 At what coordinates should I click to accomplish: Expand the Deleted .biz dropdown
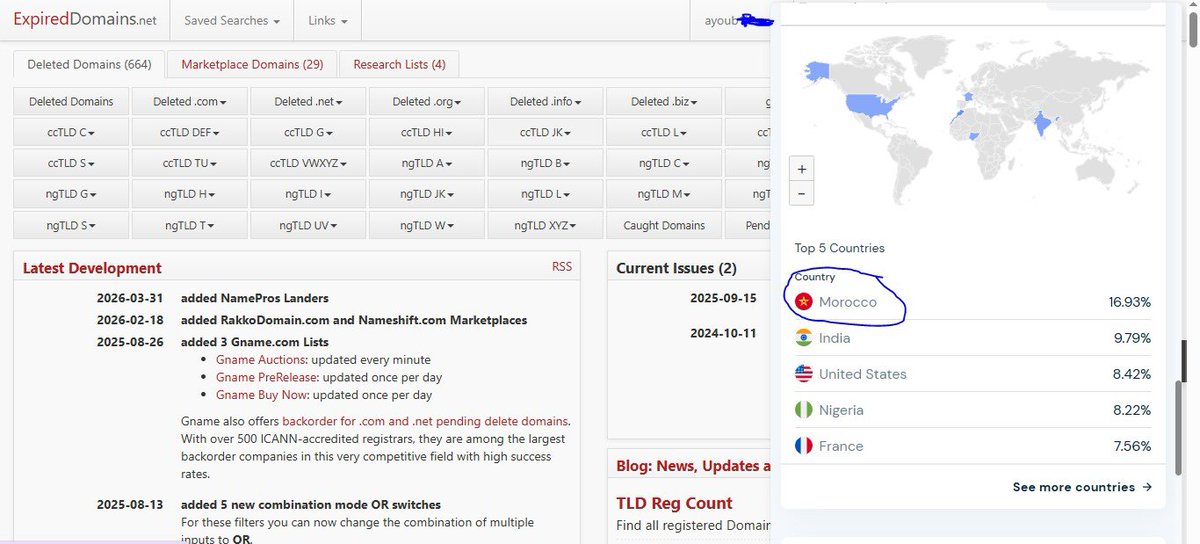(x=664, y=101)
